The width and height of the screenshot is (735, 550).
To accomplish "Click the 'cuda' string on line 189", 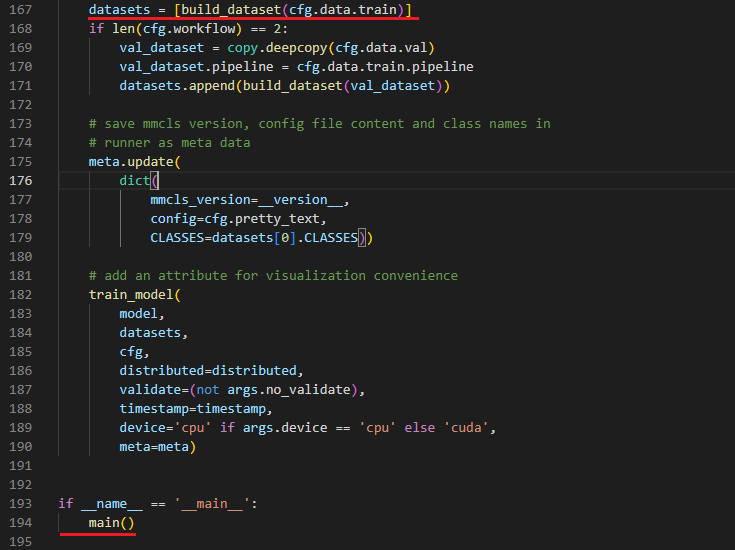I will 466,428.
